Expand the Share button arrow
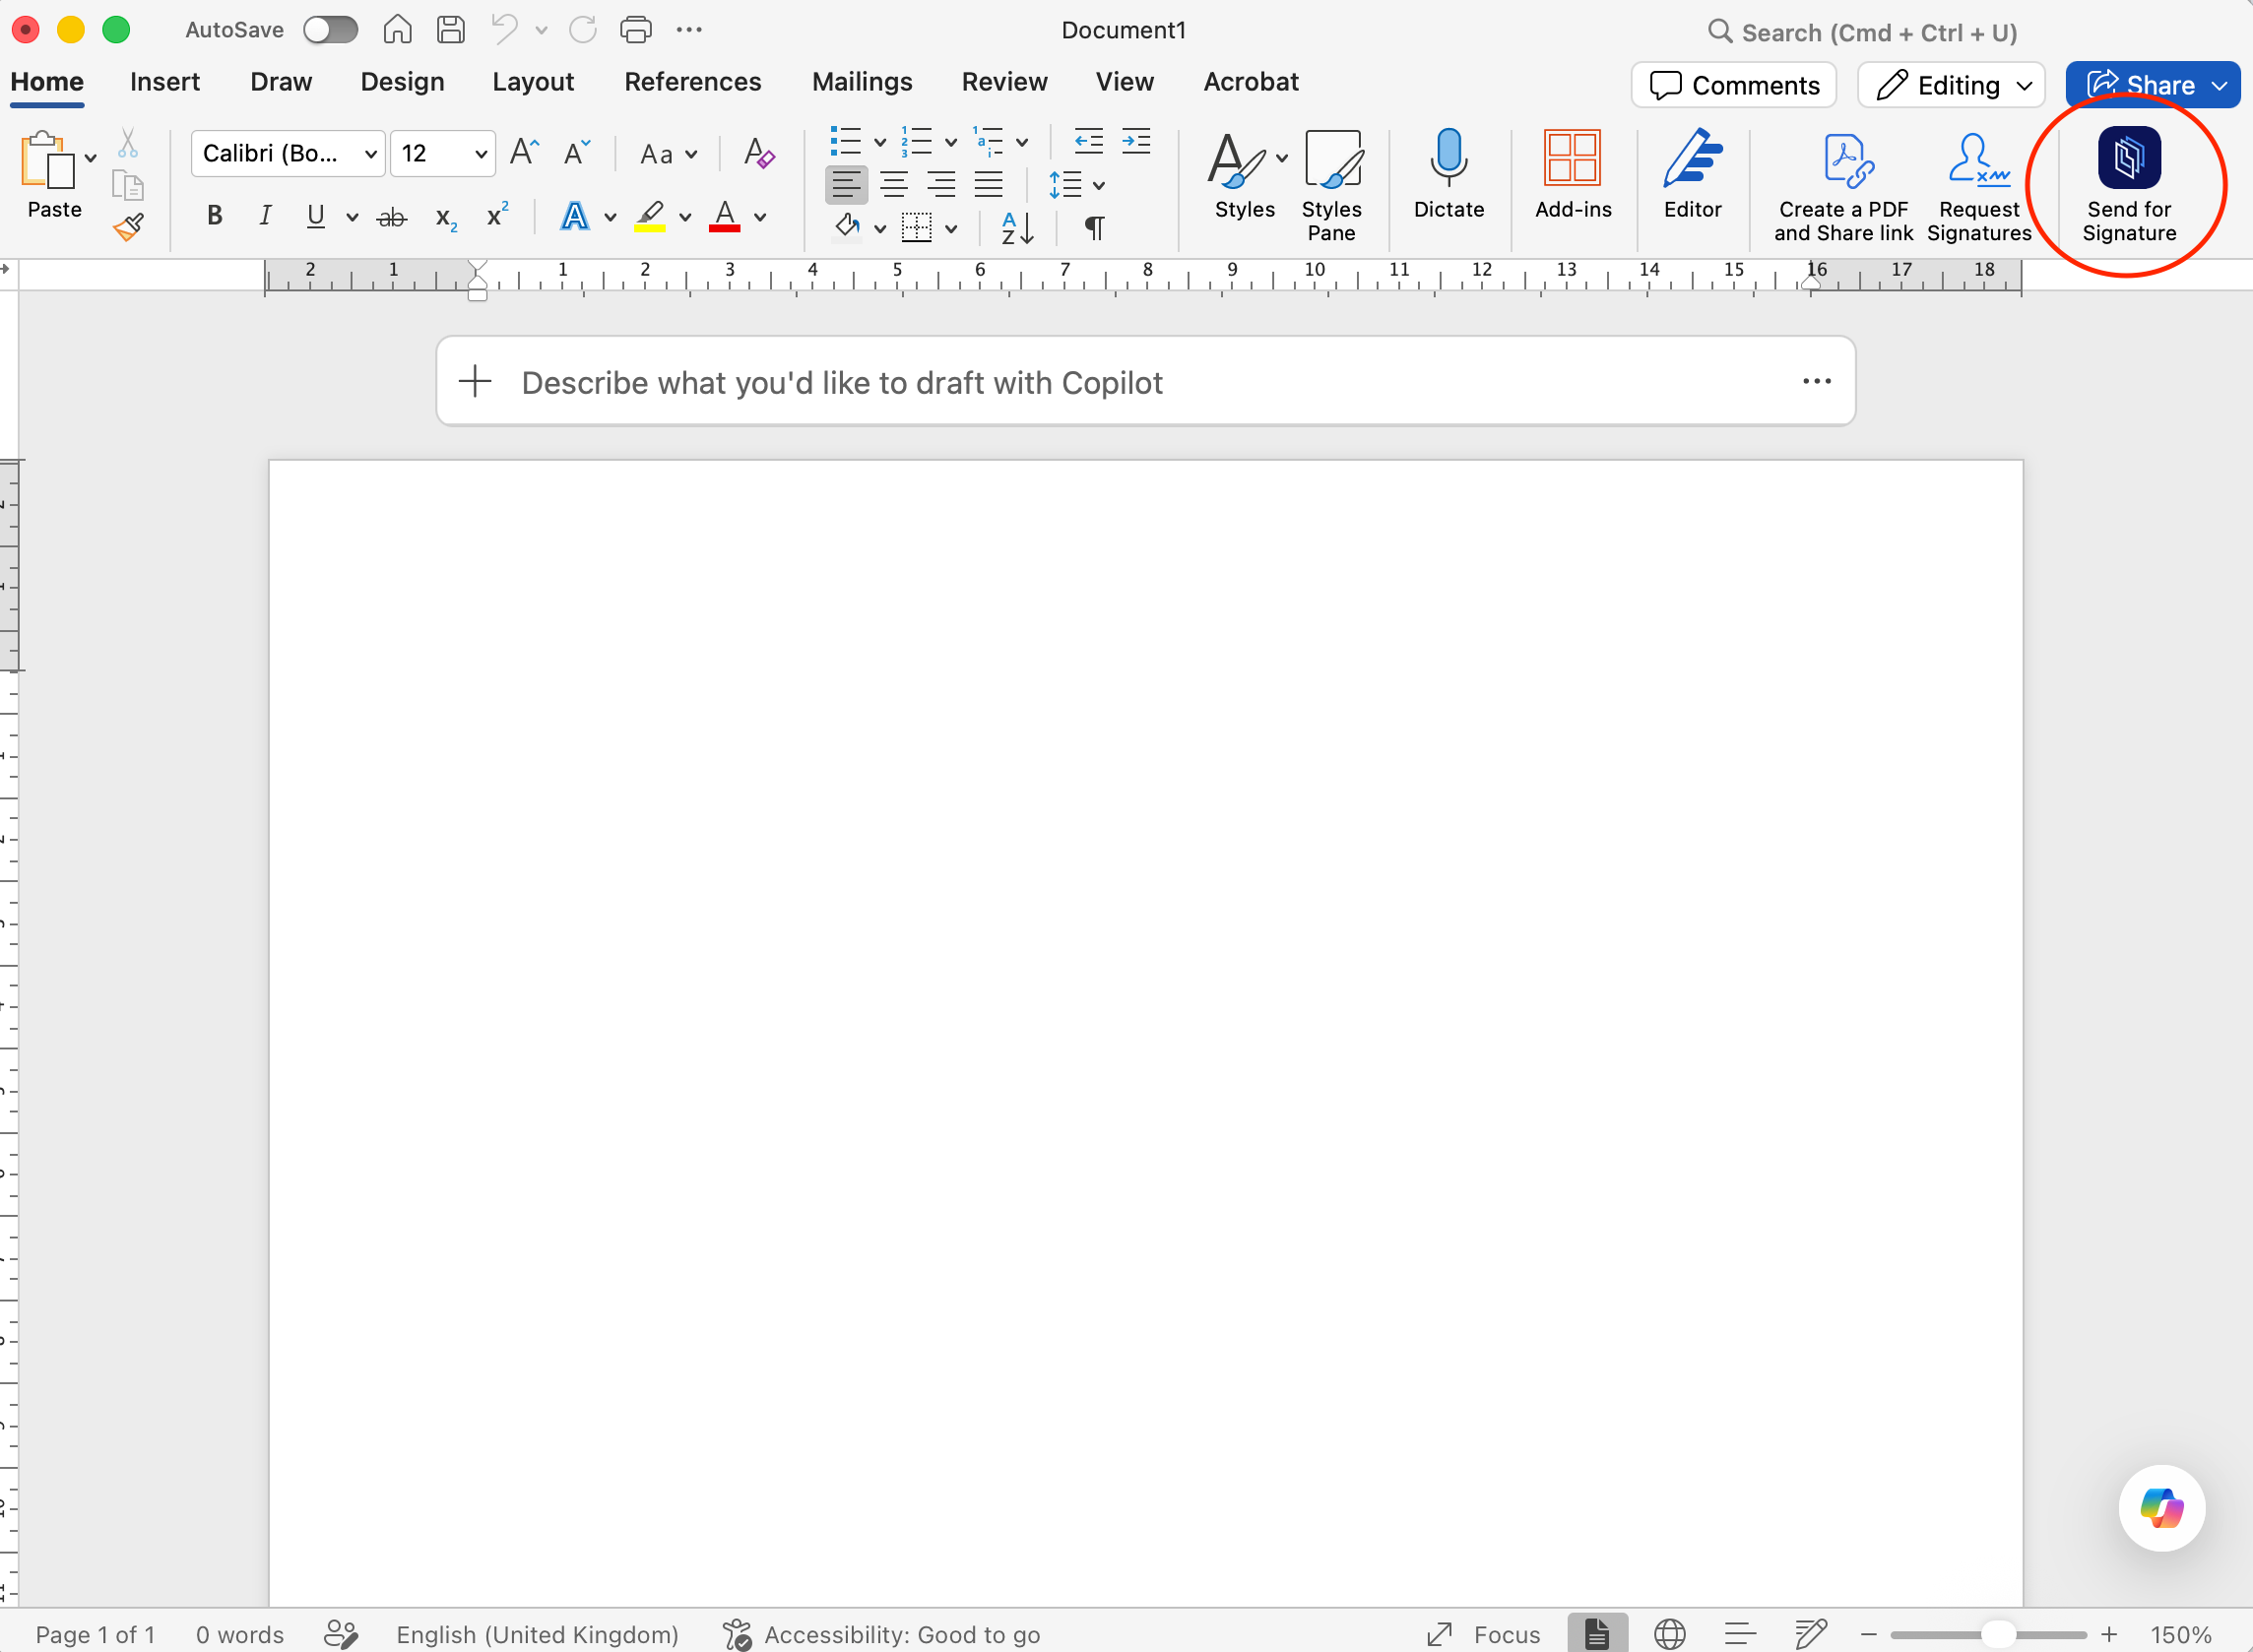Image resolution: width=2253 pixels, height=1652 pixels. (x=2220, y=85)
